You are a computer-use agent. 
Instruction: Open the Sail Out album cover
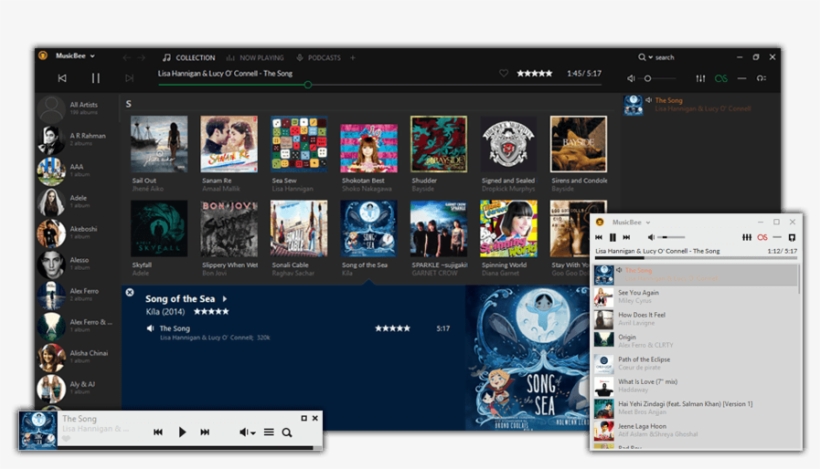(159, 144)
